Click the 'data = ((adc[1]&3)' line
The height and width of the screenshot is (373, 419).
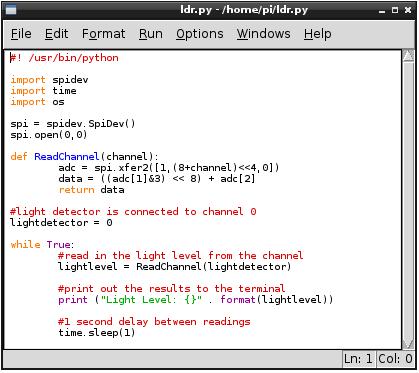coord(157,179)
